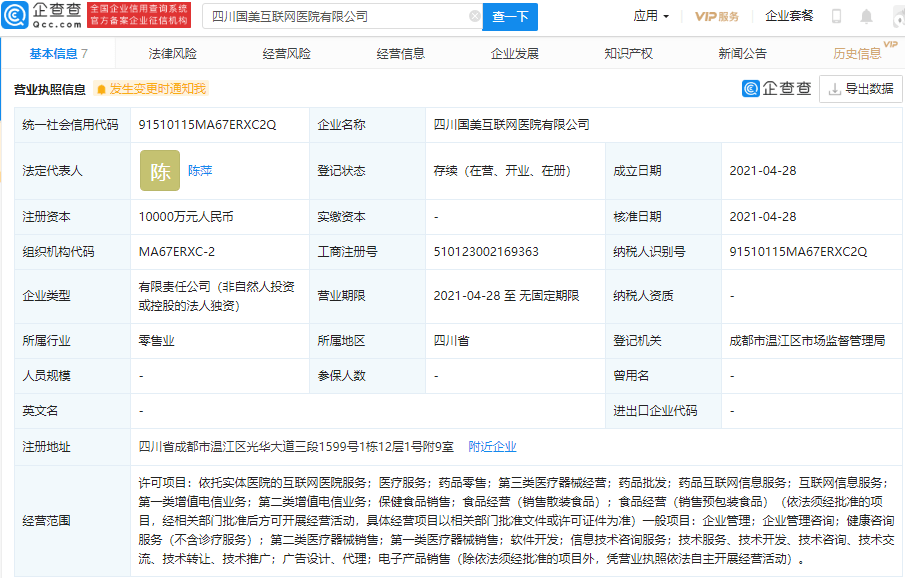
Task: Select the 经营信息 tab
Action: pyautogui.click(x=401, y=54)
